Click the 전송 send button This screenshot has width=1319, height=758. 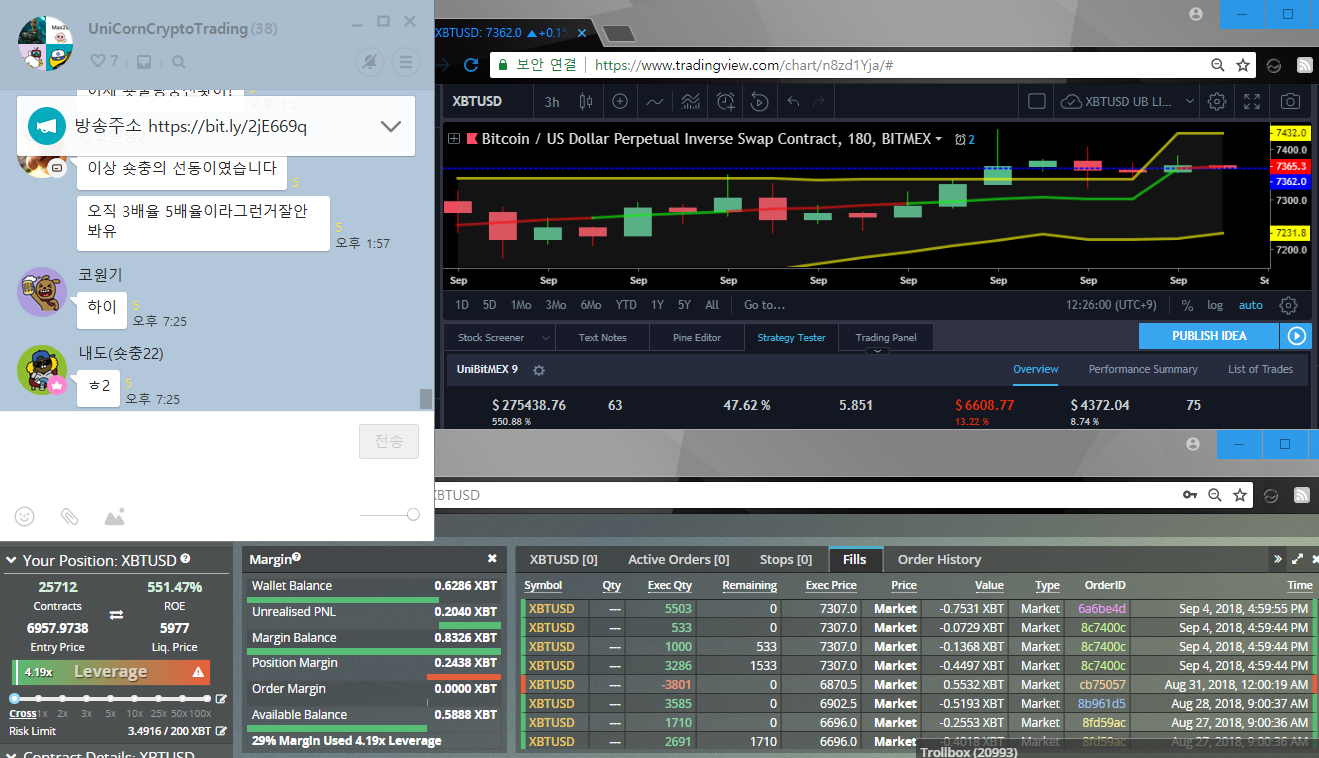[389, 442]
